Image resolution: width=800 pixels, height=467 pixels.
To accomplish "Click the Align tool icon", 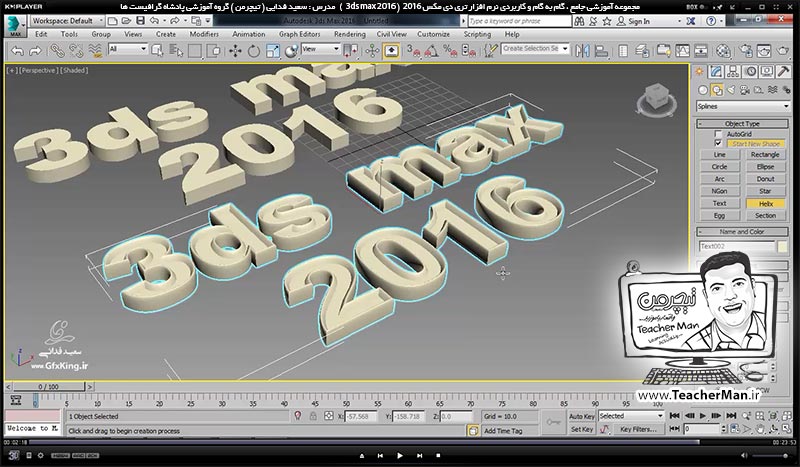I will [602, 51].
